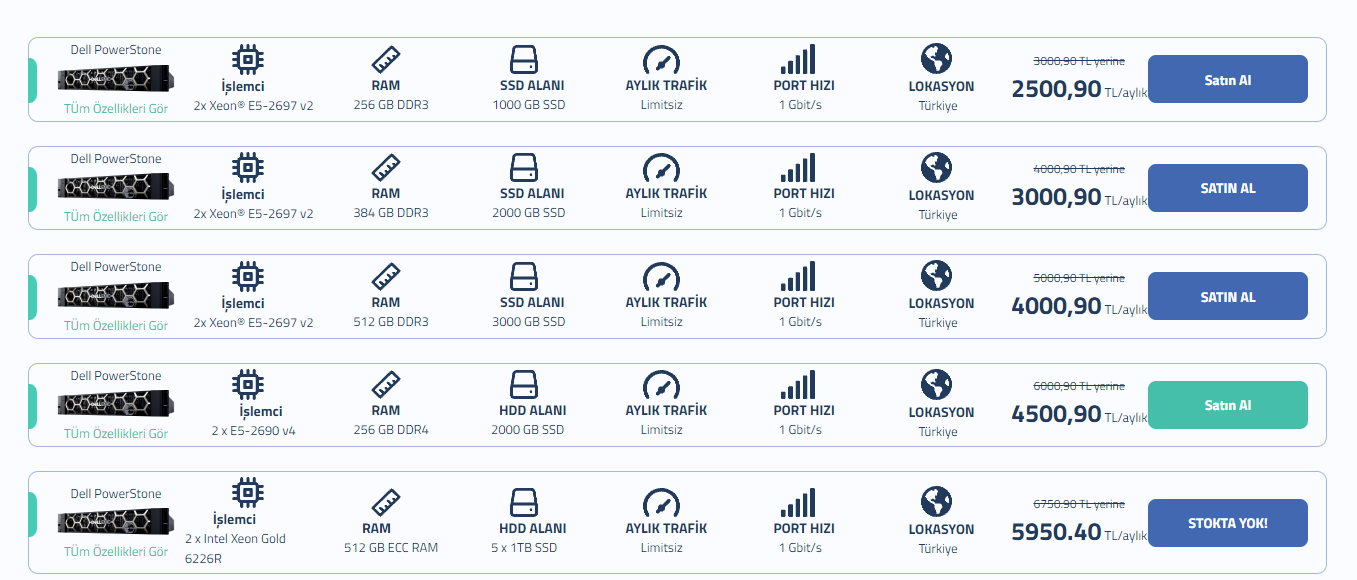The width and height of the screenshot is (1357, 580).
Task: Click the server image in the 4500,90 TL row
Action: click(116, 403)
